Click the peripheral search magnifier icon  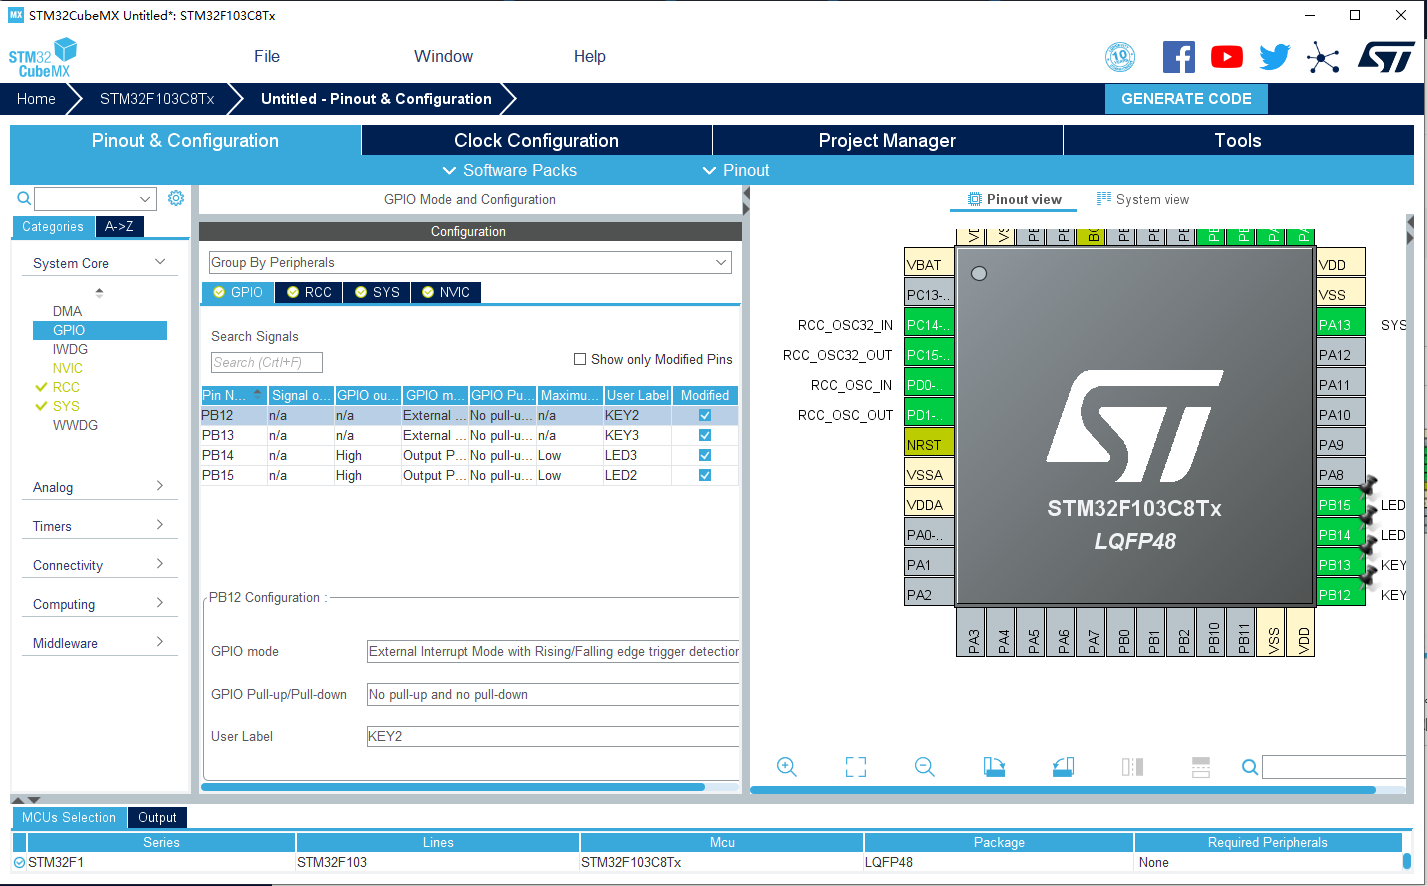click(24, 199)
